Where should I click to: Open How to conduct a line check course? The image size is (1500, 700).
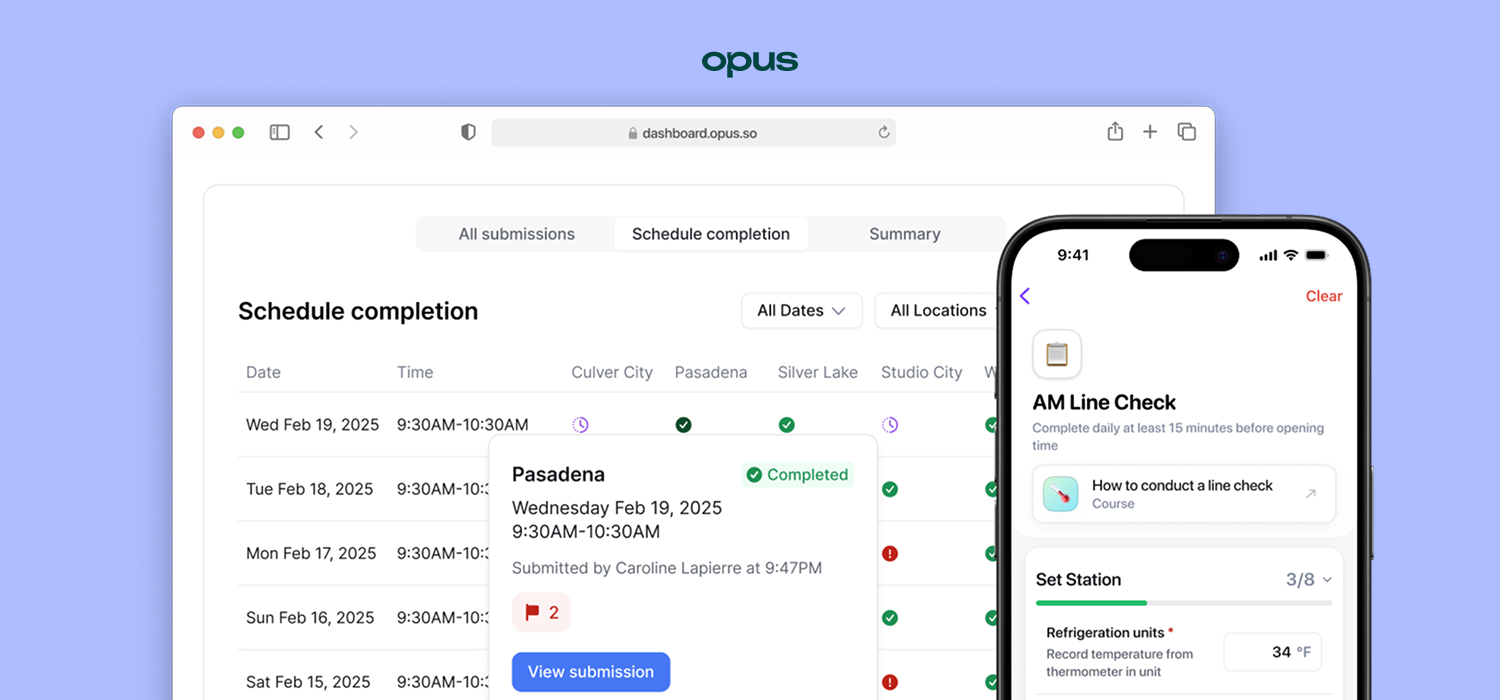pyautogui.click(x=1184, y=494)
